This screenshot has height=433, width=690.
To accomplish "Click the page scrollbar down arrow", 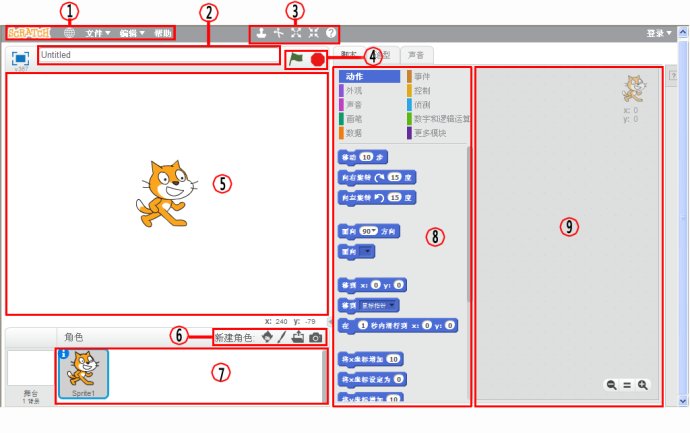I will tap(683, 401).
